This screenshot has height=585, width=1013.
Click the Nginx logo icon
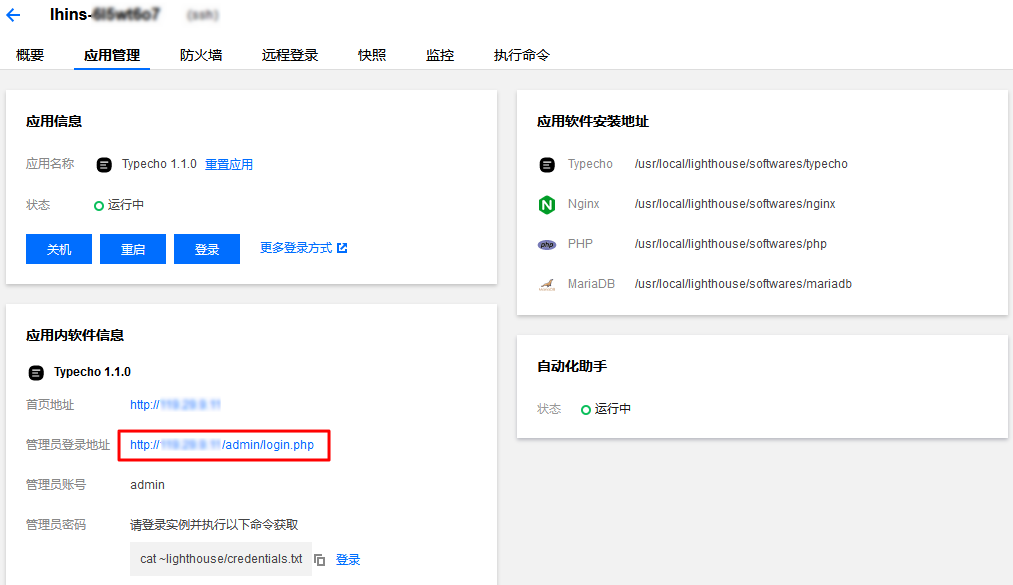(x=547, y=204)
